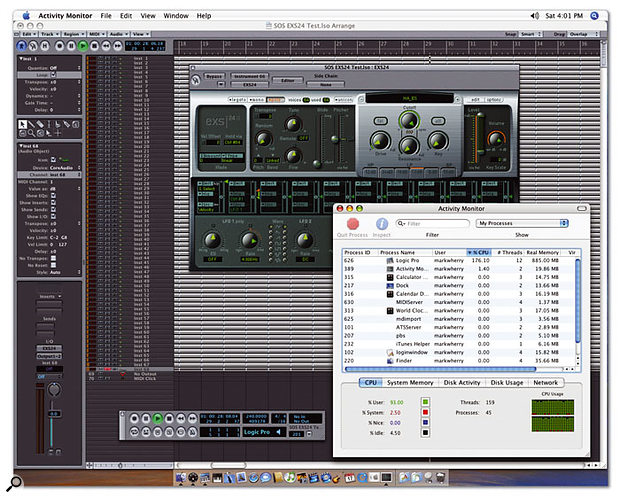620x498 pixels.
Task: Toggle the Bypass button in EXS24 window
Action: 214,76
